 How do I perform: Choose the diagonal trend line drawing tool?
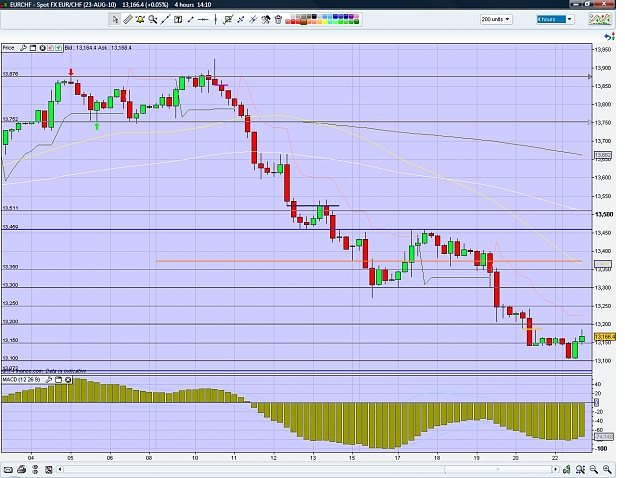coord(165,19)
